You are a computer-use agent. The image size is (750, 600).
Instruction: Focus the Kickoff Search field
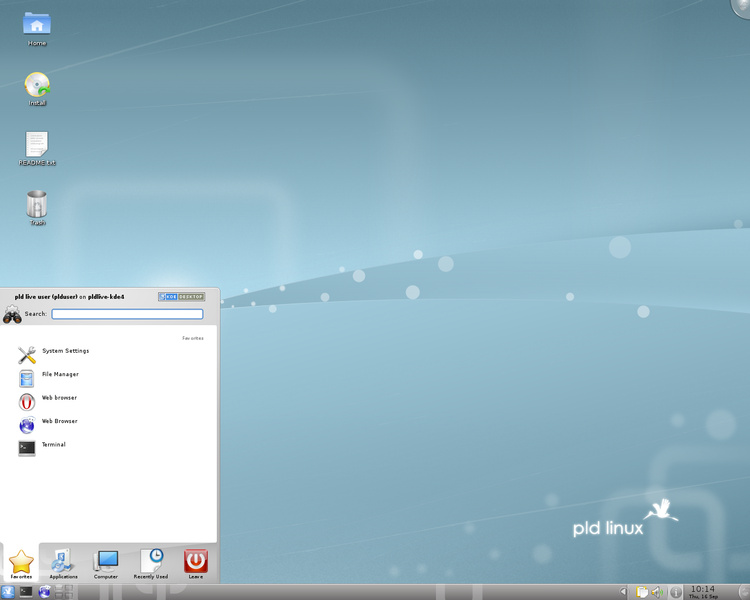(x=127, y=314)
